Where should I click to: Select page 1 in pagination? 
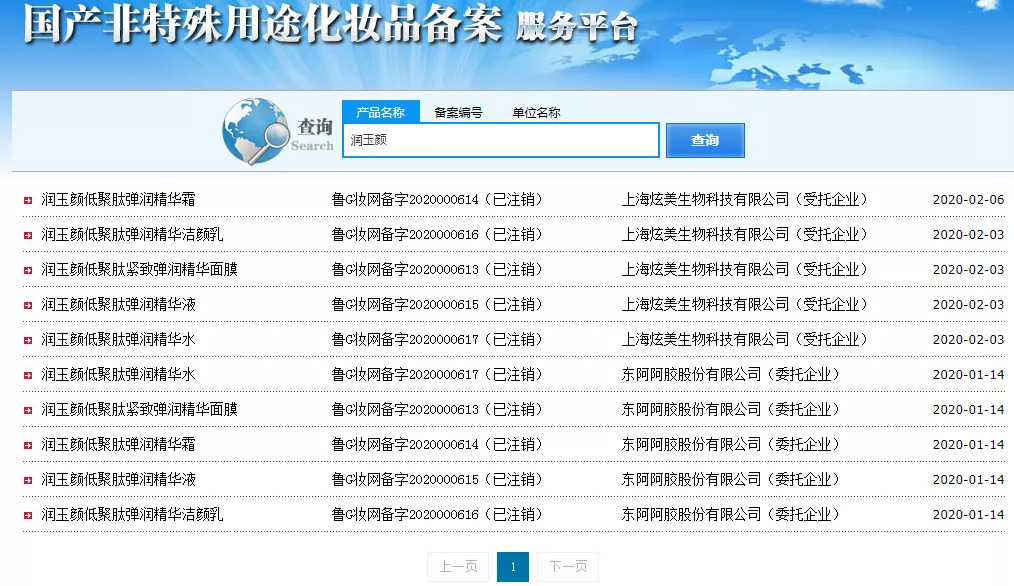[513, 567]
